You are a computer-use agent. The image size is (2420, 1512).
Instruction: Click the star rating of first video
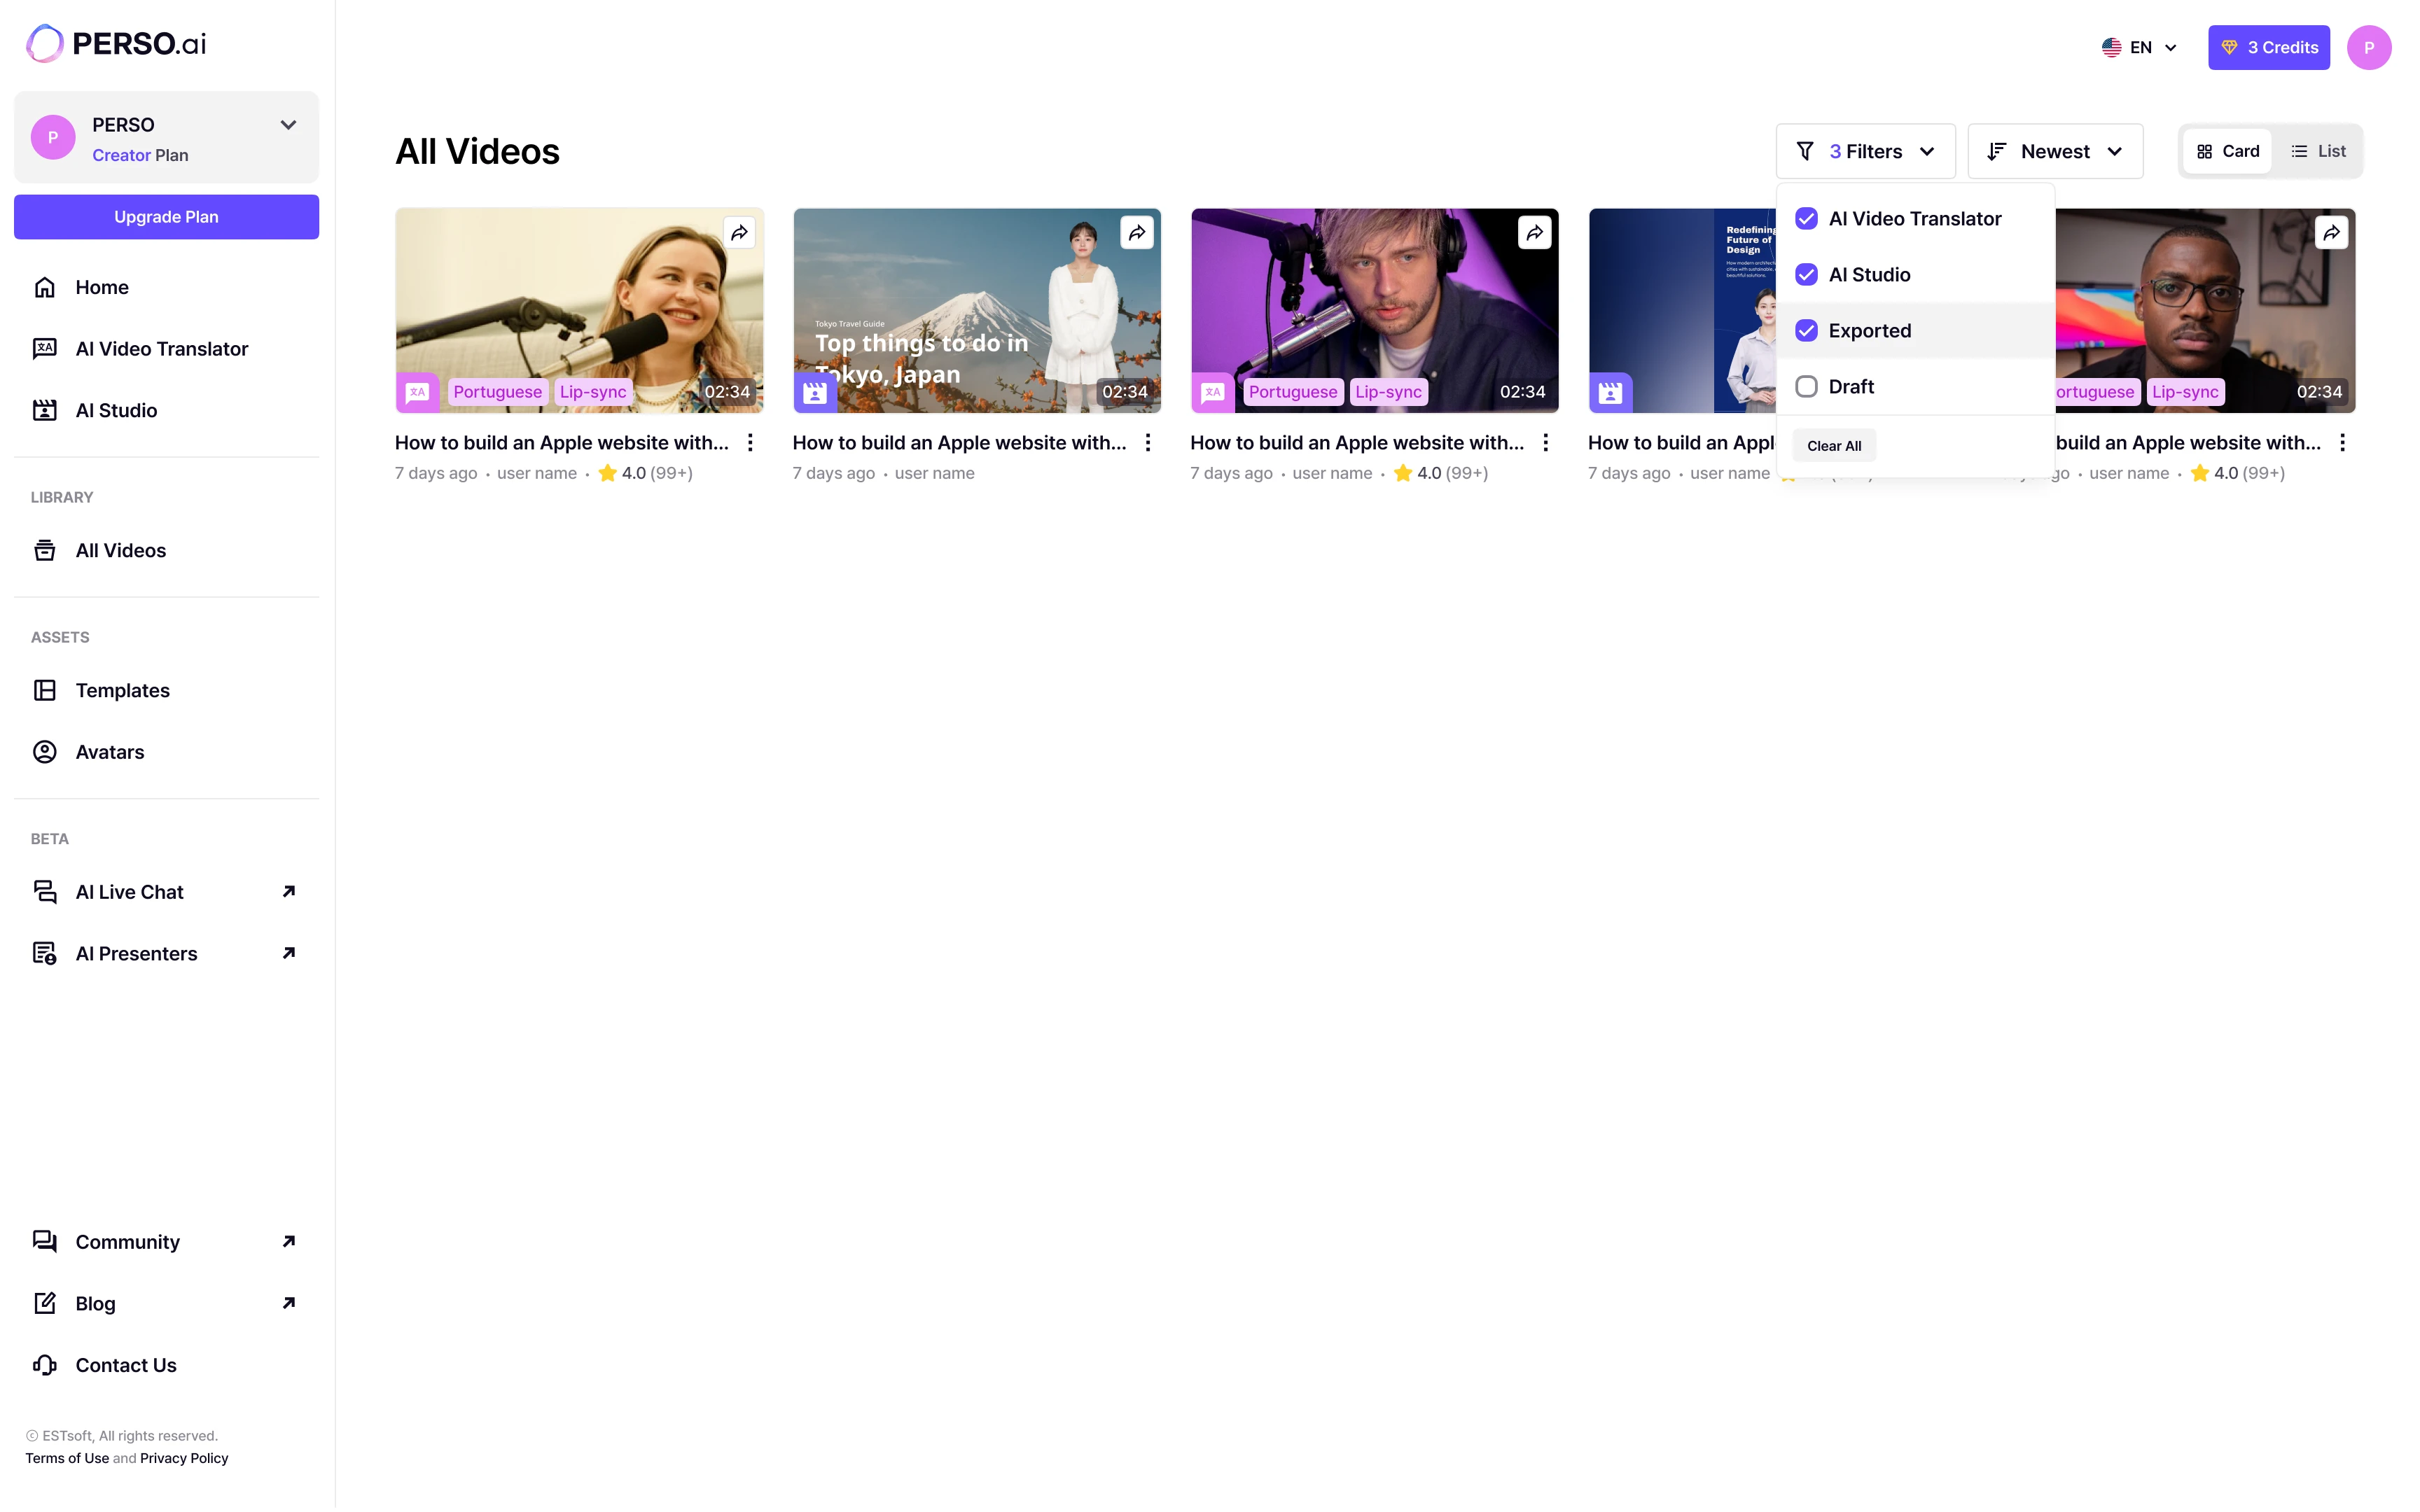[x=645, y=474]
